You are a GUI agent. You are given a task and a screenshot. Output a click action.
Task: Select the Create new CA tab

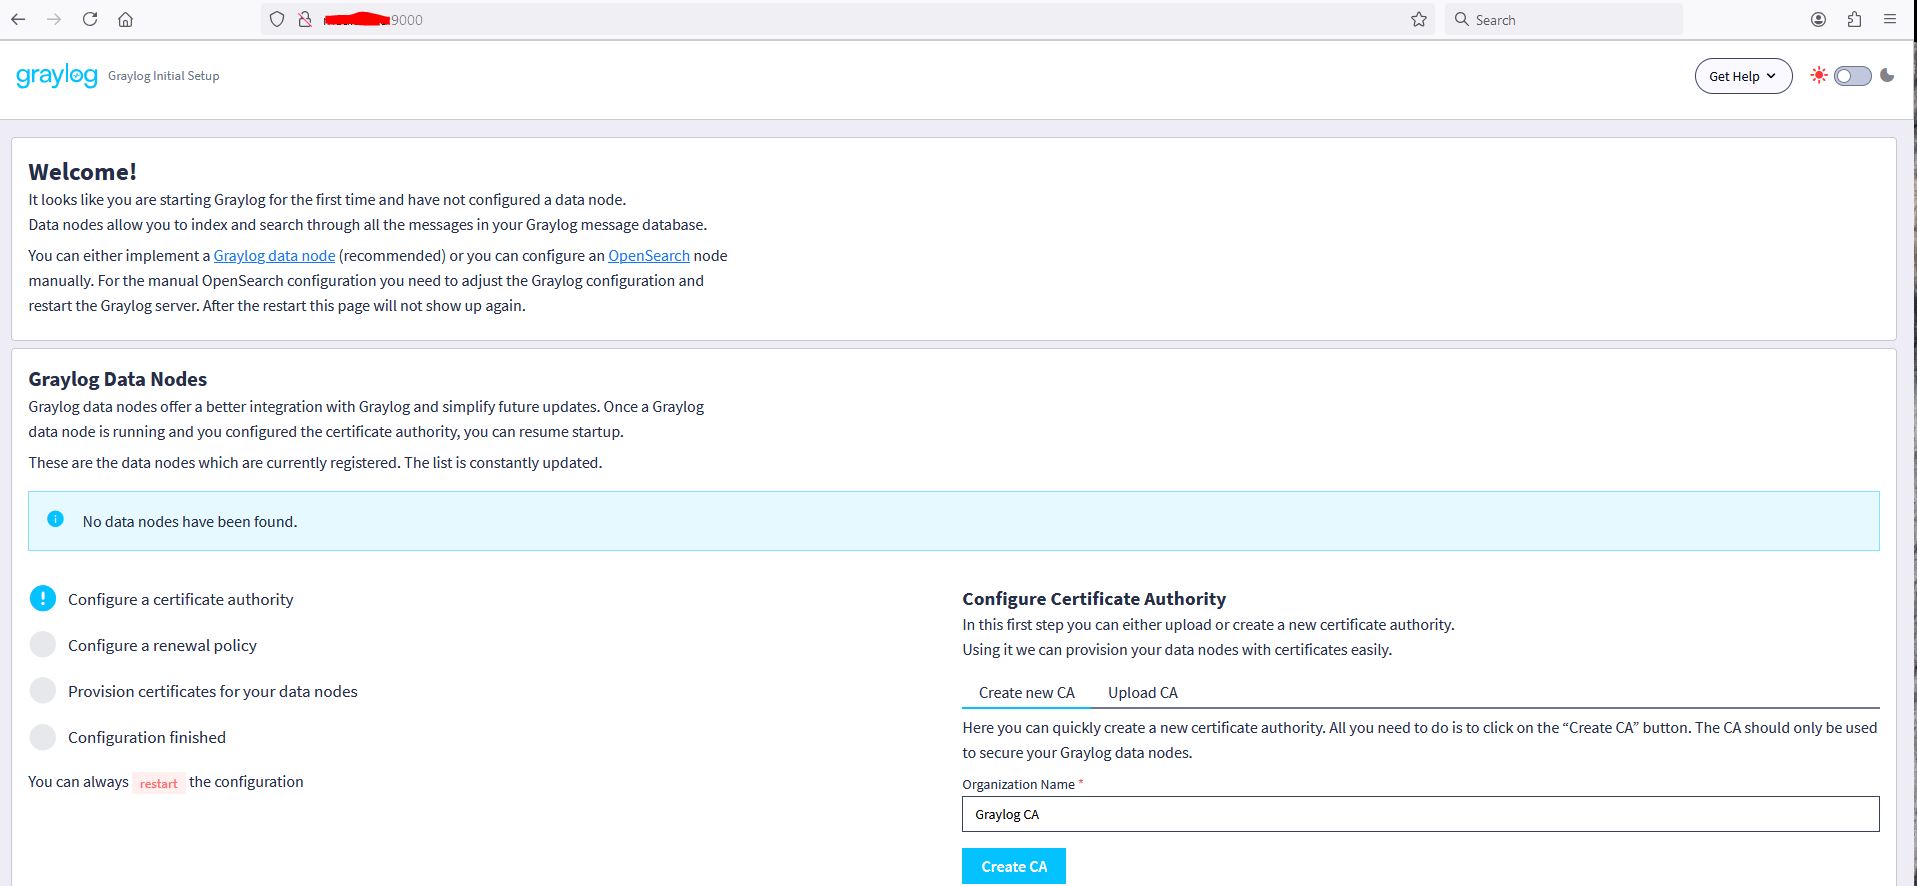[x=1027, y=693]
